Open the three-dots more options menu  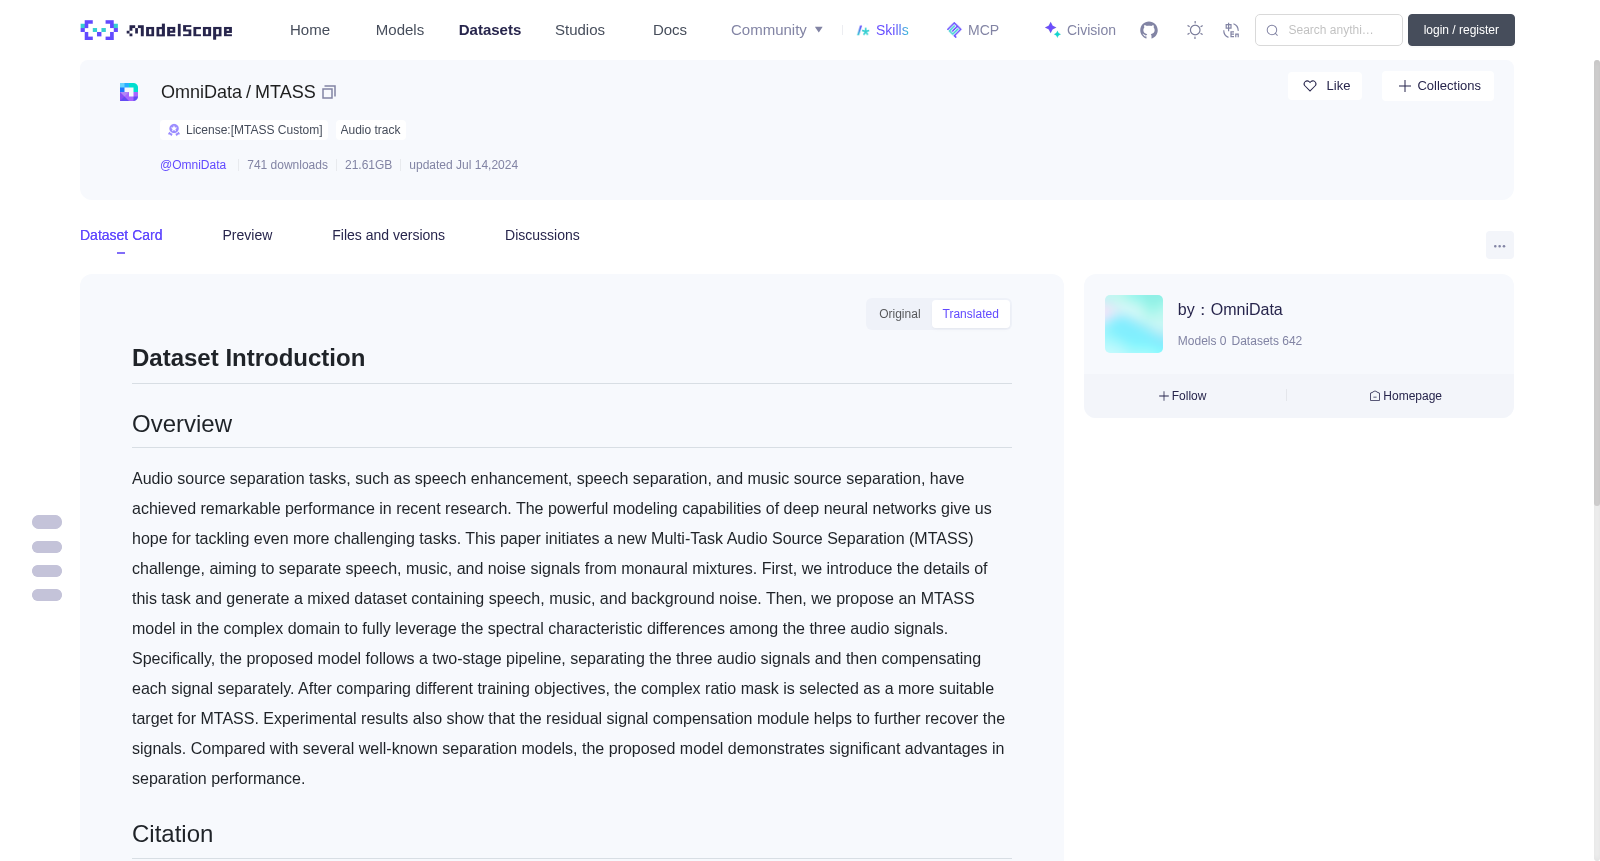1499,246
